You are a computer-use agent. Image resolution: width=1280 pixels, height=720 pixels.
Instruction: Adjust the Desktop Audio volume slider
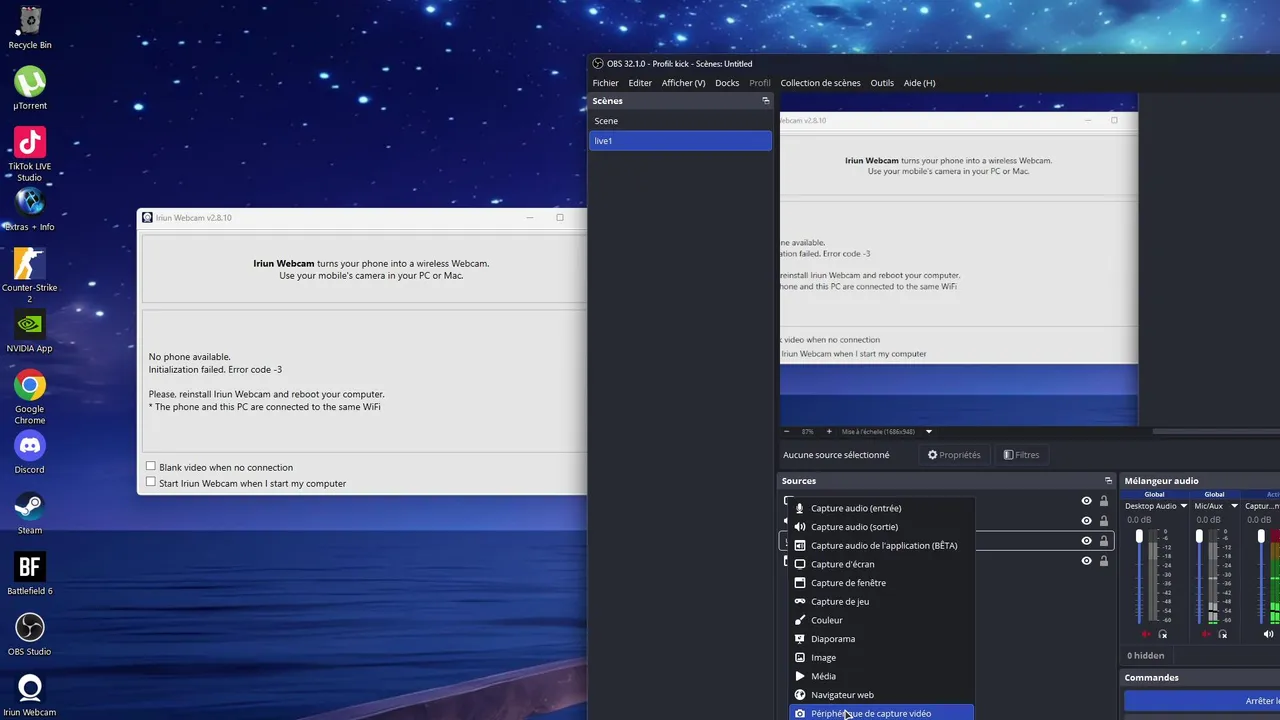pyautogui.click(x=1139, y=575)
